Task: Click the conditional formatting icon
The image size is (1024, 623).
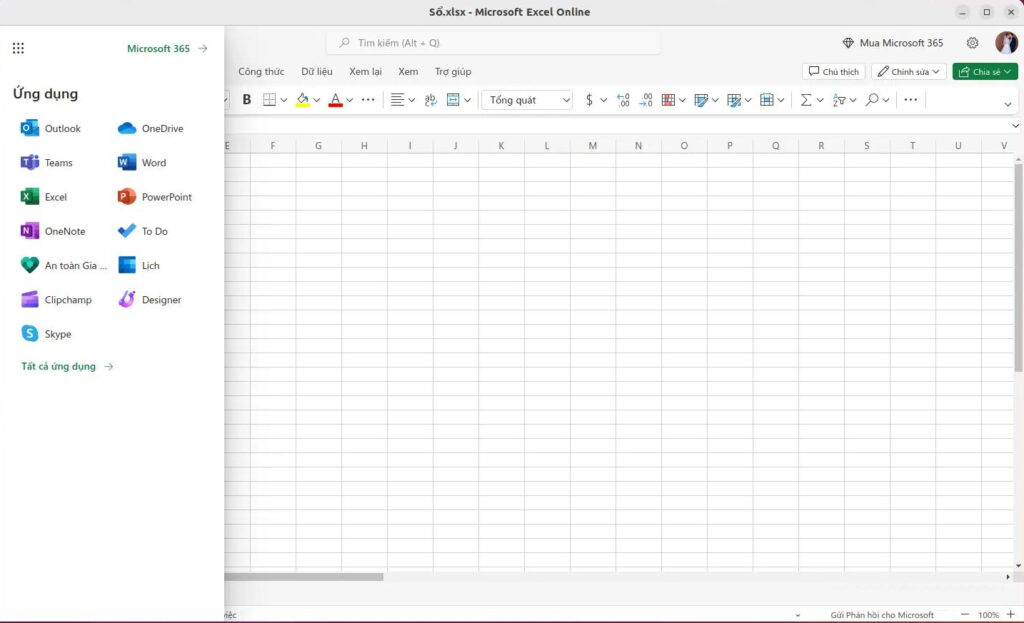Action: tap(668, 100)
